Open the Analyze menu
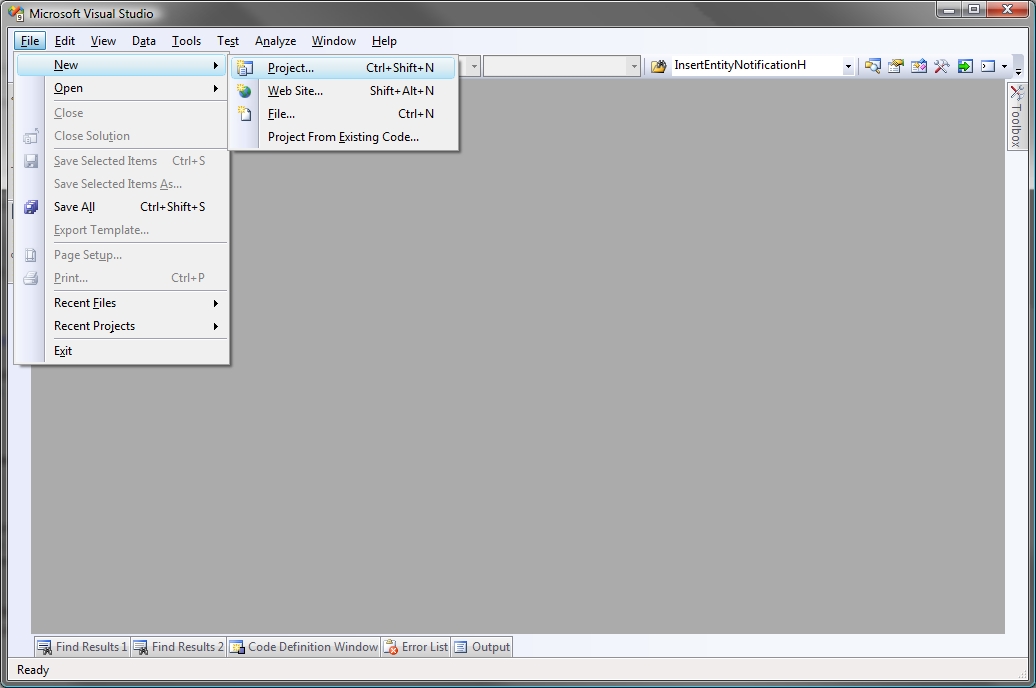The width and height of the screenshot is (1036, 688). [276, 41]
